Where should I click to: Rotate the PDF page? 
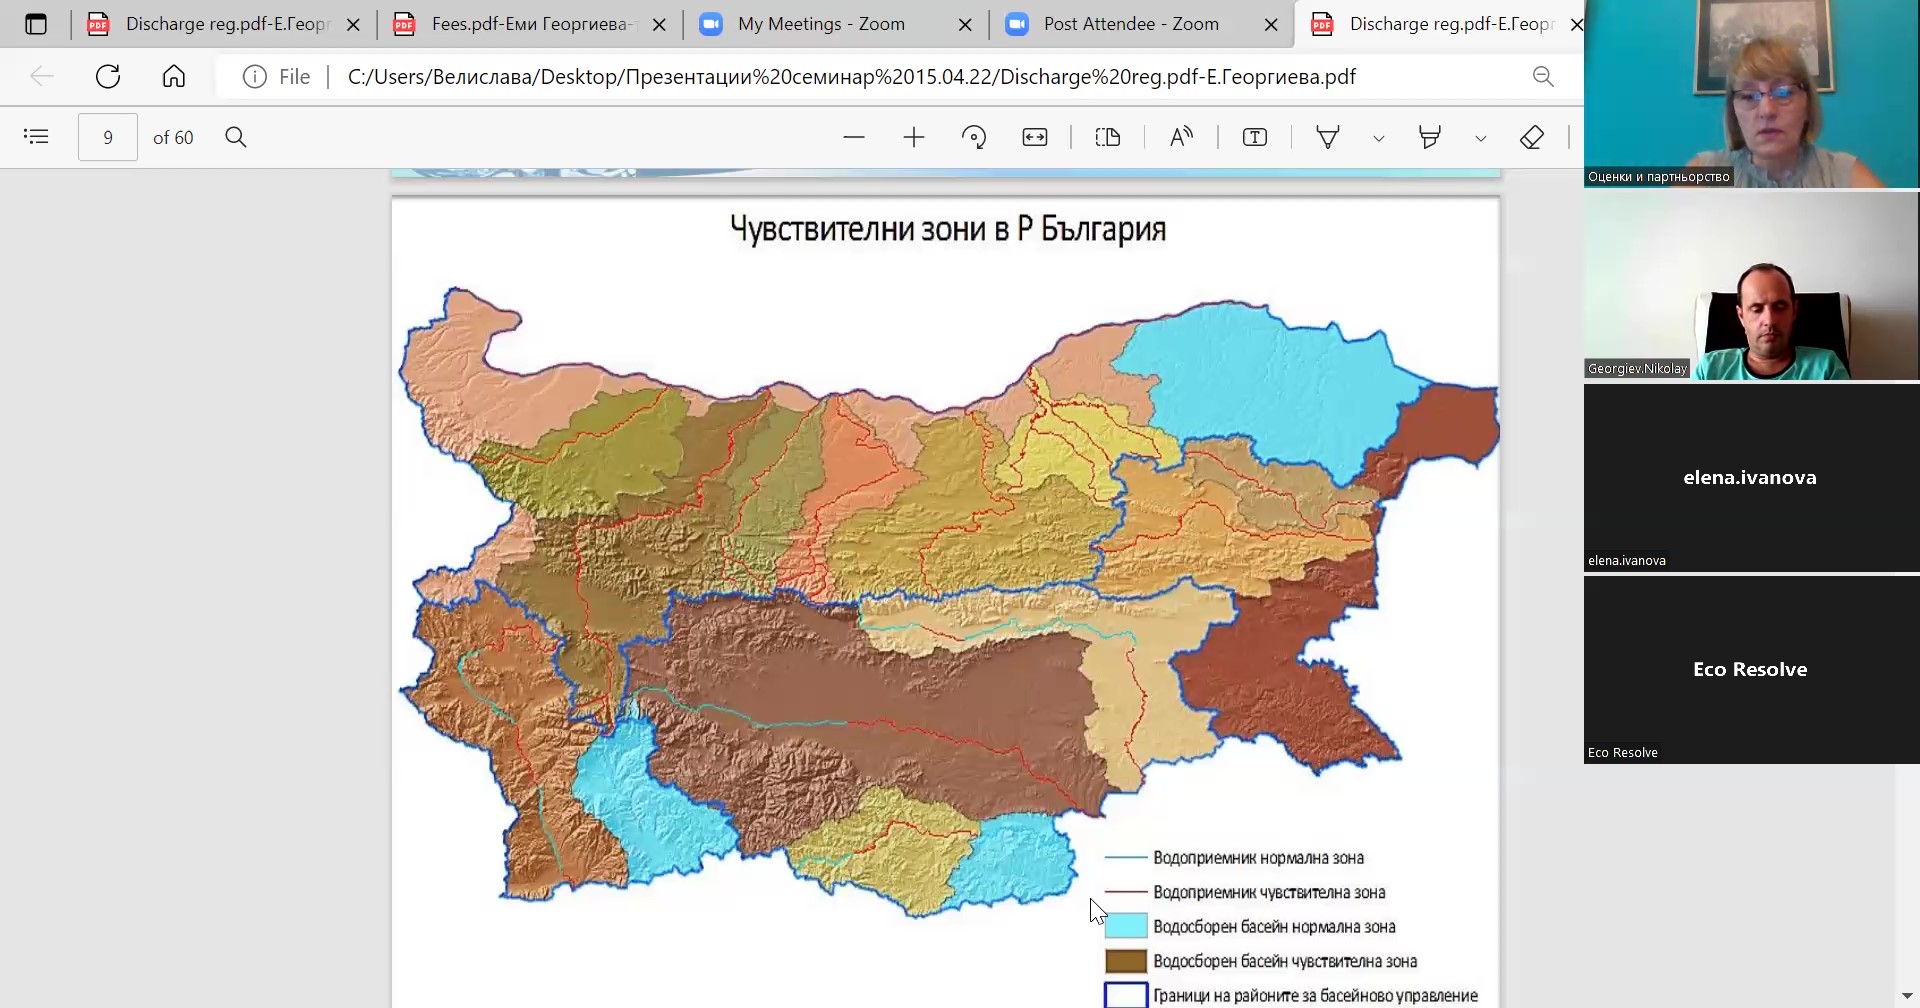[x=974, y=137]
